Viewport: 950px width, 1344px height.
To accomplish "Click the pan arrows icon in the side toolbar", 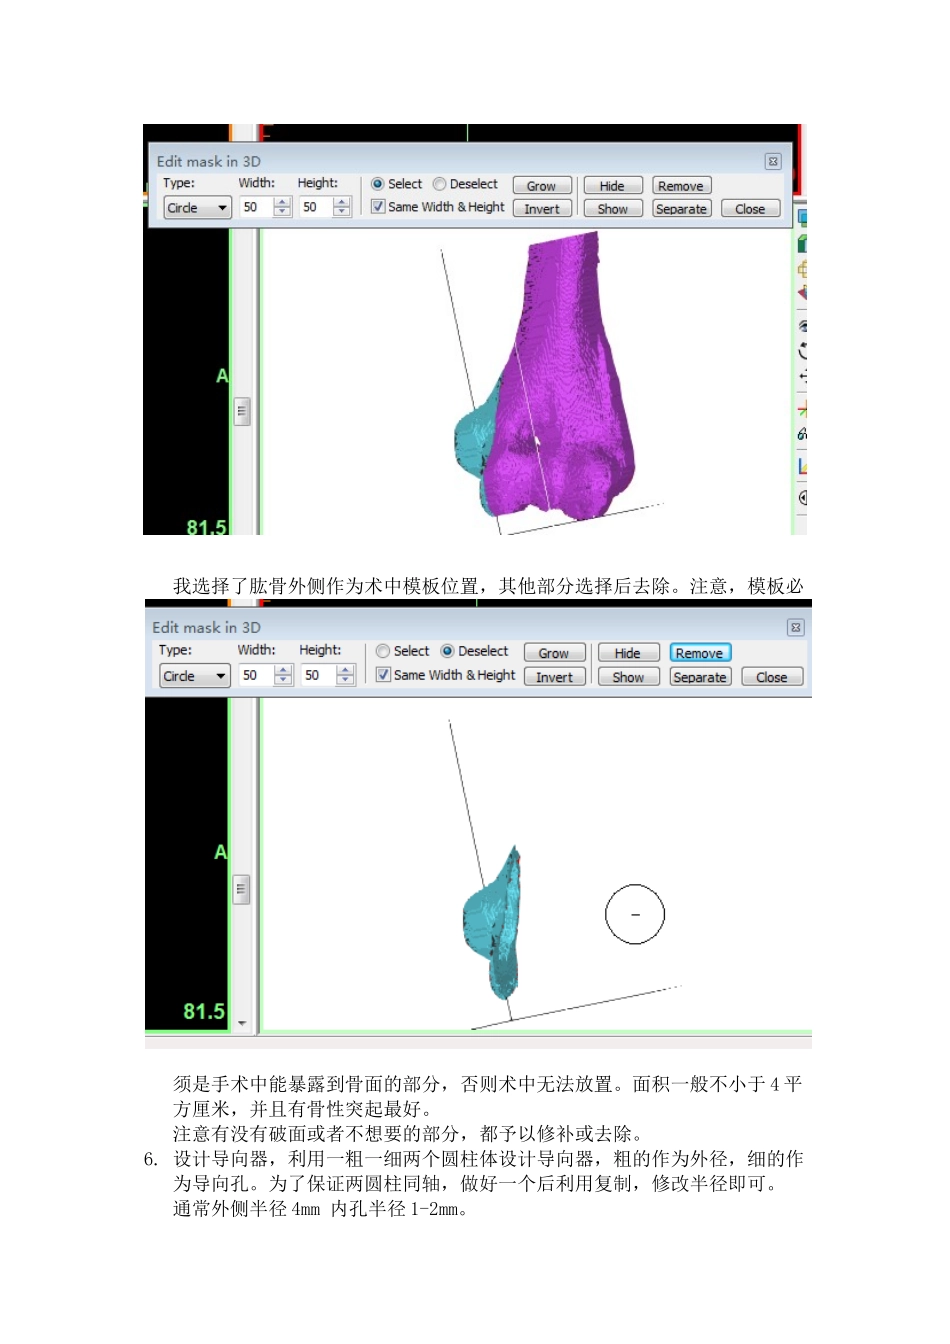I will pyautogui.click(x=802, y=377).
